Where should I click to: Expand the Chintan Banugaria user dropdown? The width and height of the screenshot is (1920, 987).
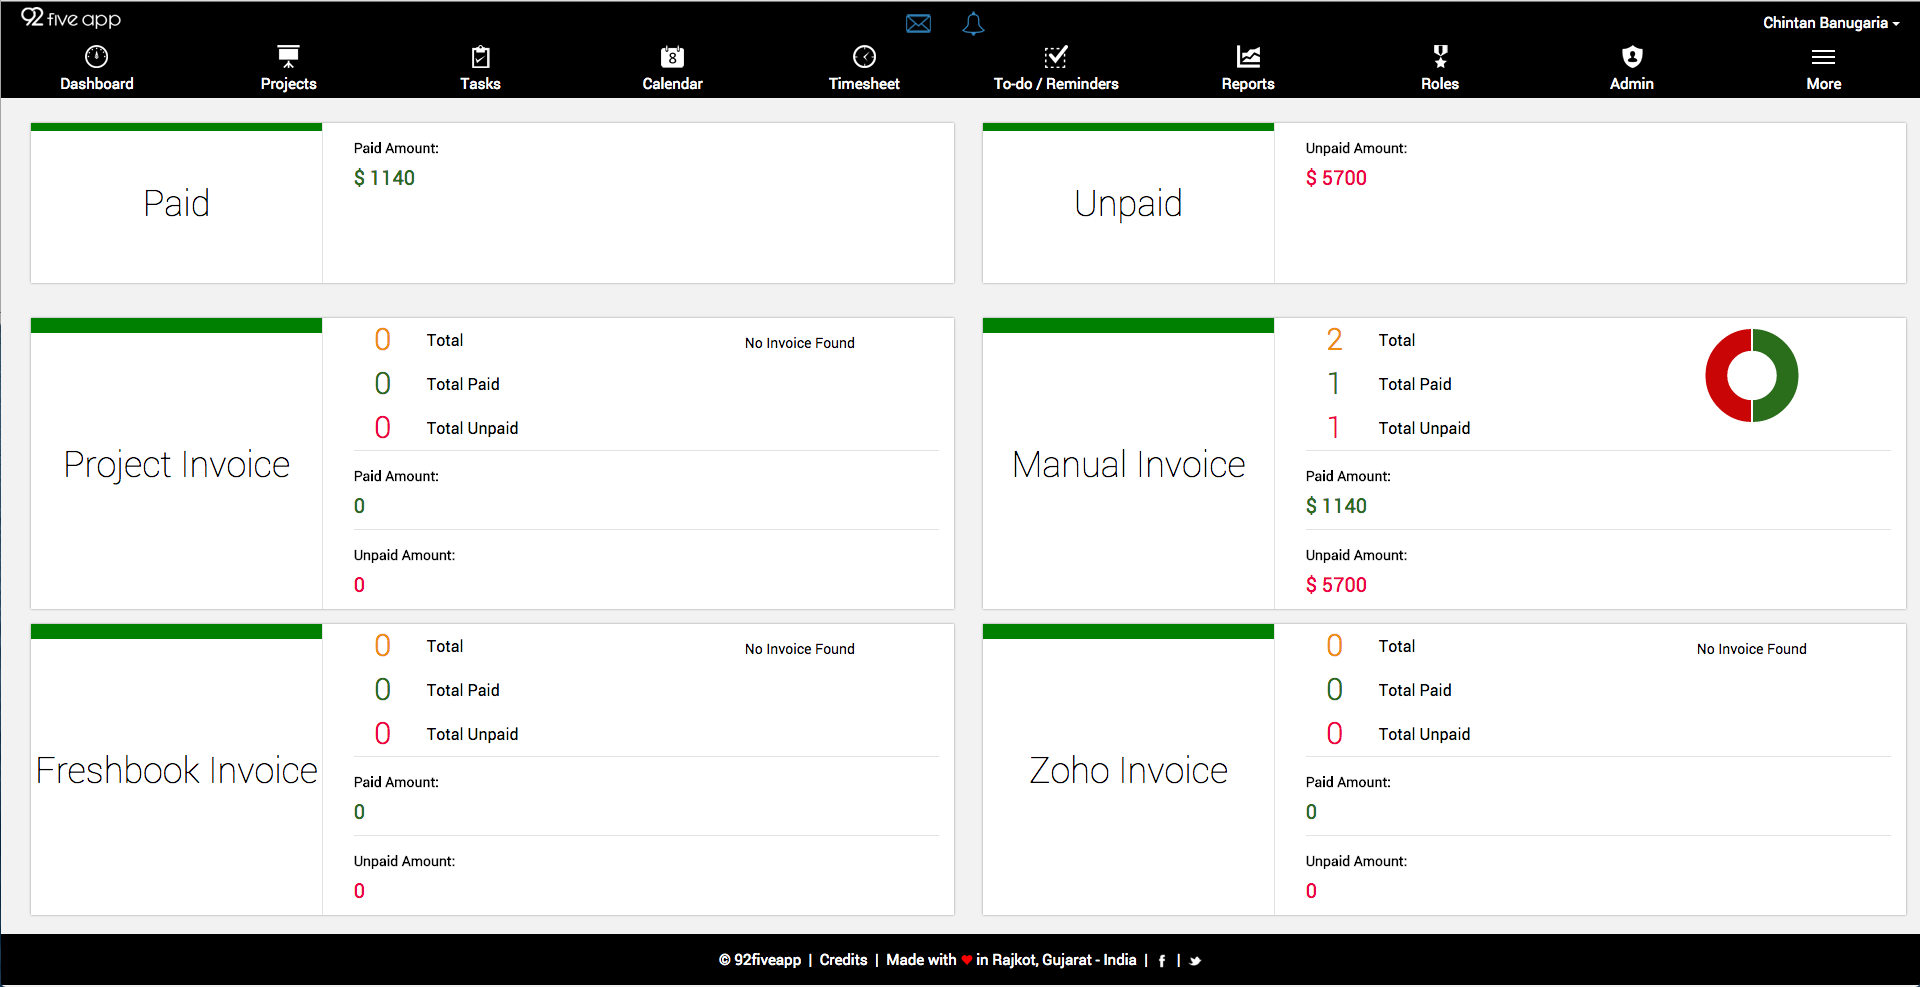tap(1830, 22)
